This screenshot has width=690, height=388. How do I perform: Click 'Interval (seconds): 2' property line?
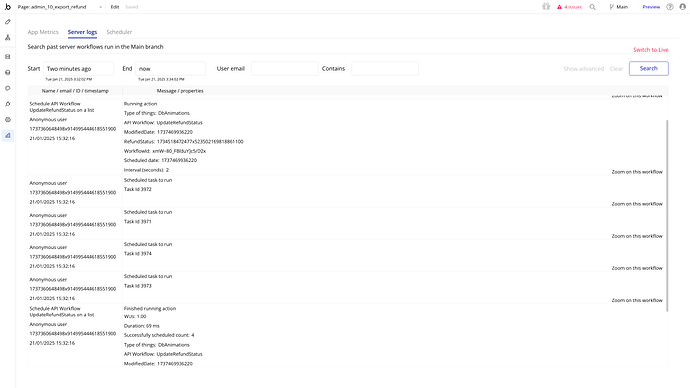pyautogui.click(x=147, y=170)
